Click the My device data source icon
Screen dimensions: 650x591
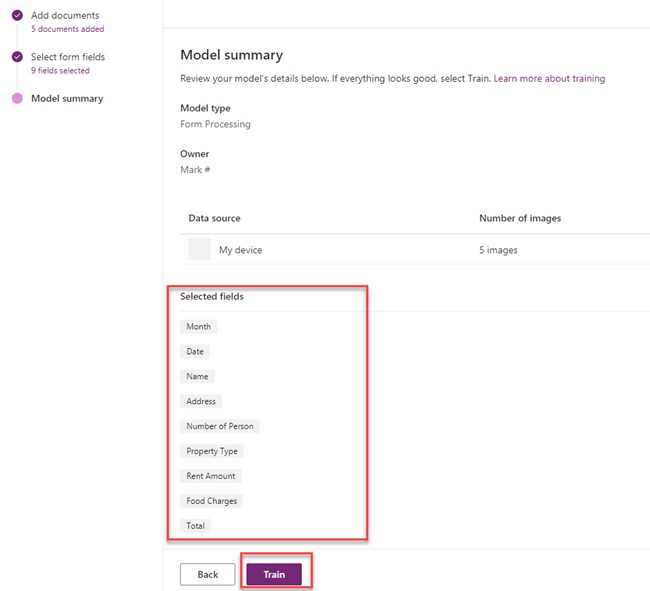tap(199, 250)
